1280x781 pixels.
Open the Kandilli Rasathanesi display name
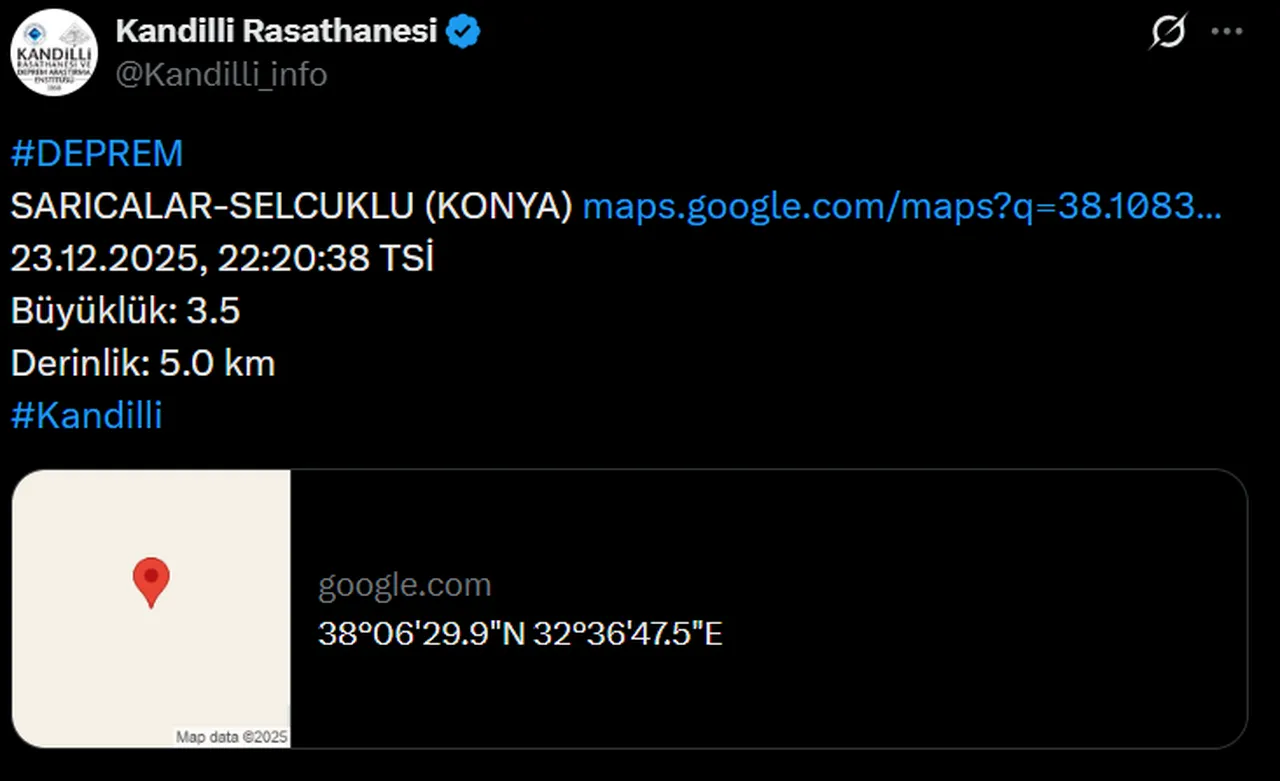click(x=277, y=32)
